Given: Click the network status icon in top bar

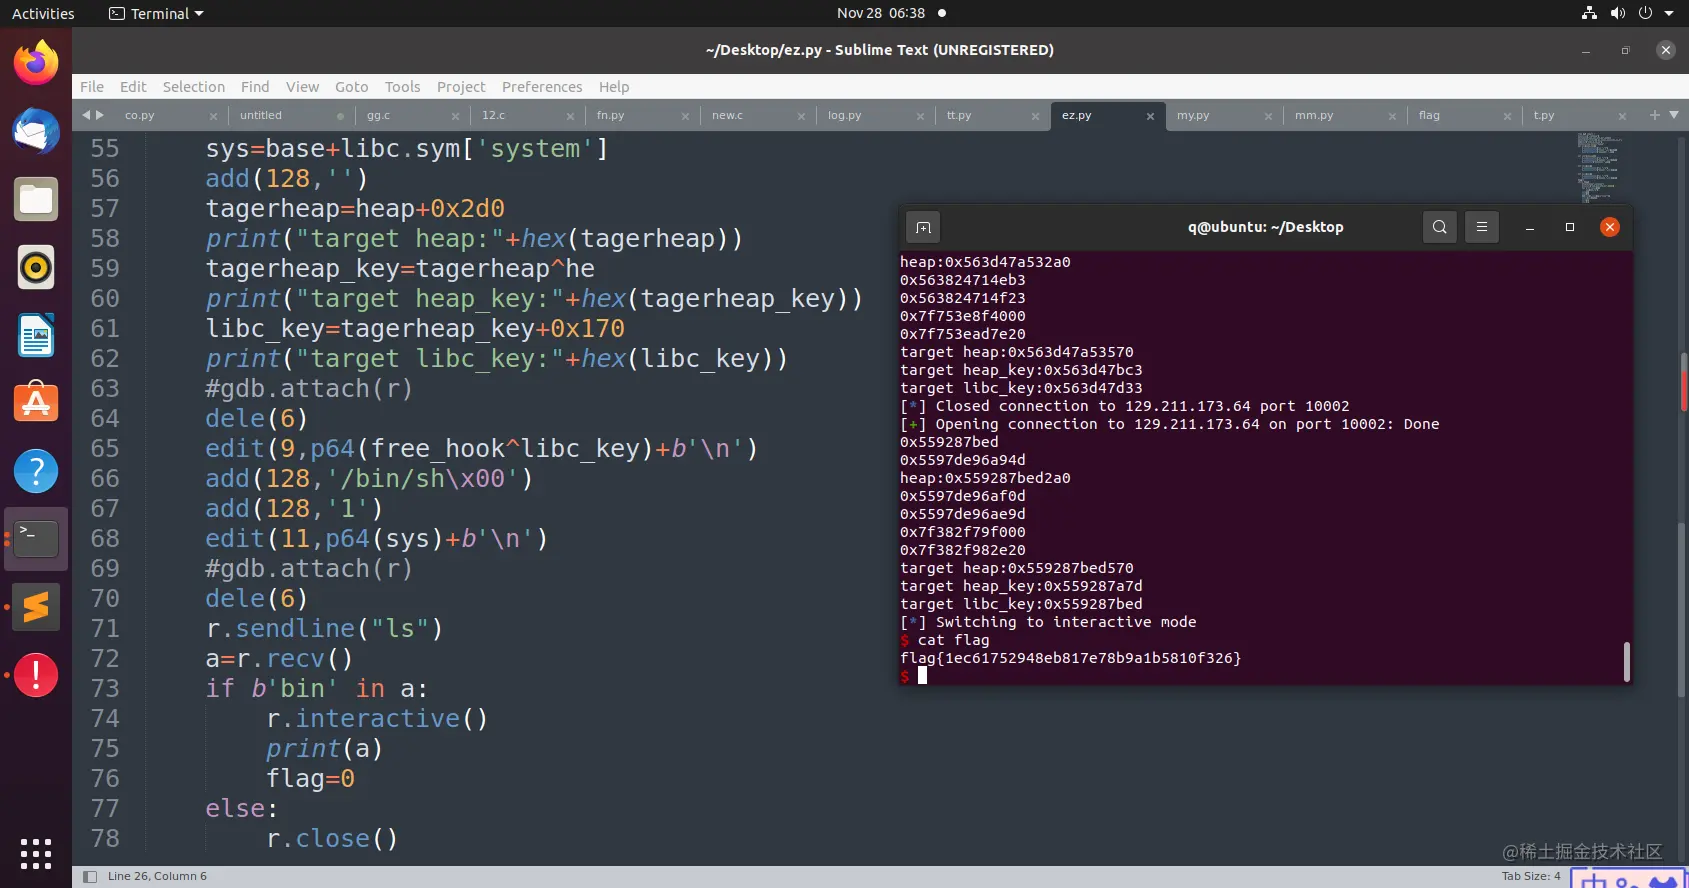Looking at the screenshot, I should (x=1589, y=13).
